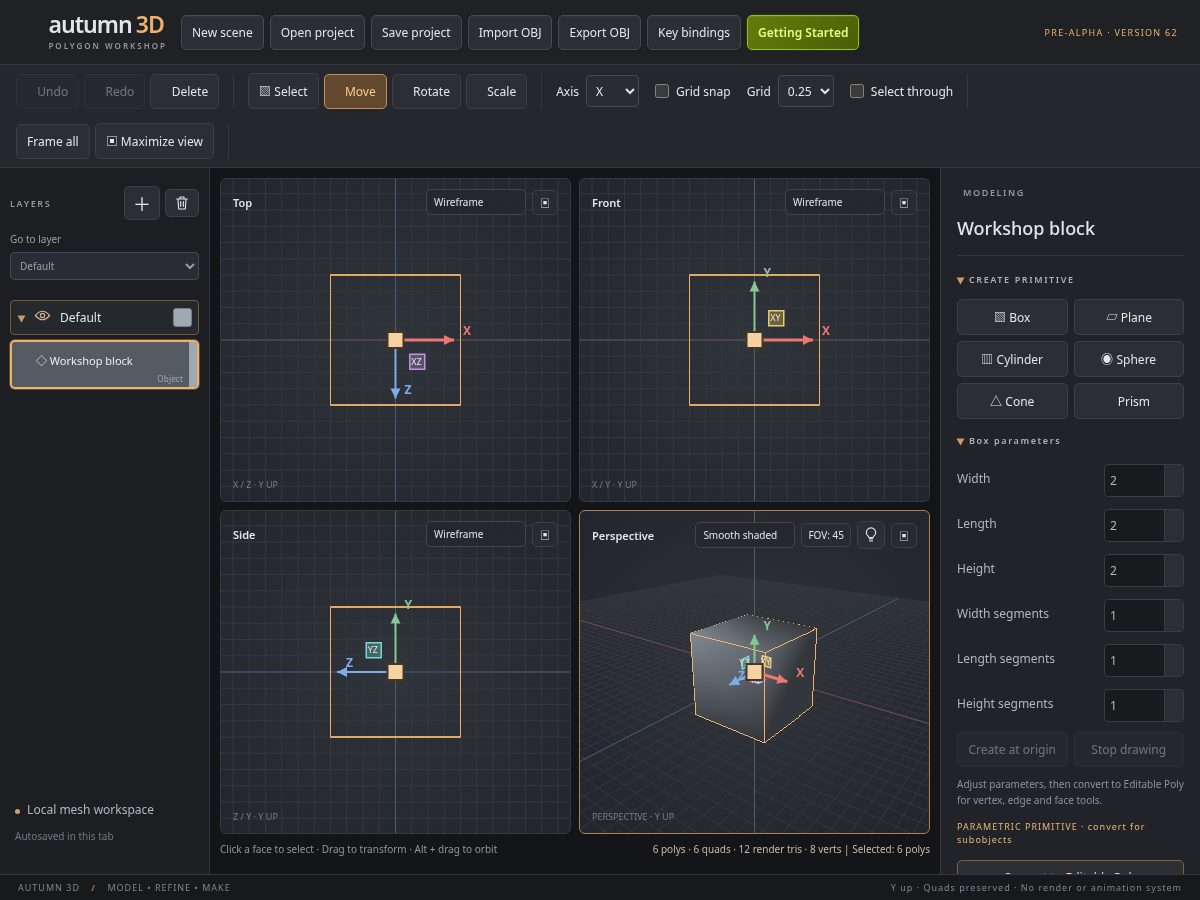Click the Maximize view toolbar button
The width and height of the screenshot is (1200, 900).
pos(155,141)
